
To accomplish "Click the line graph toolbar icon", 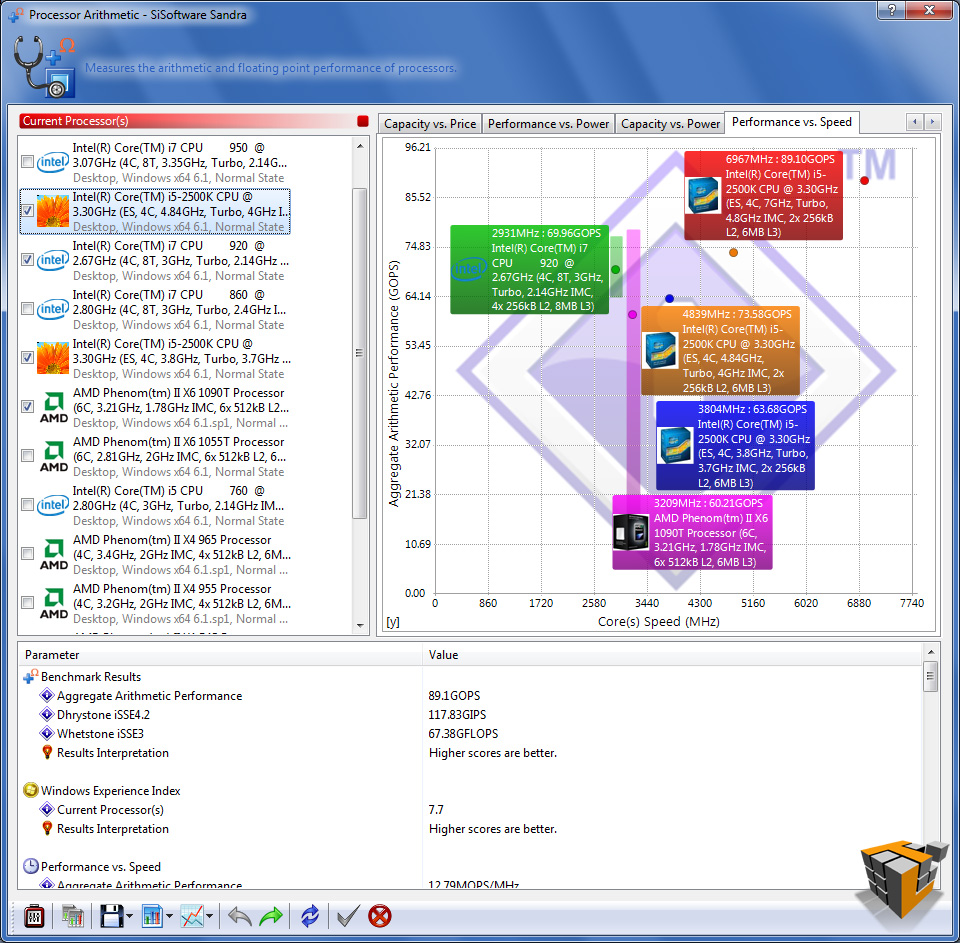I will [192, 916].
